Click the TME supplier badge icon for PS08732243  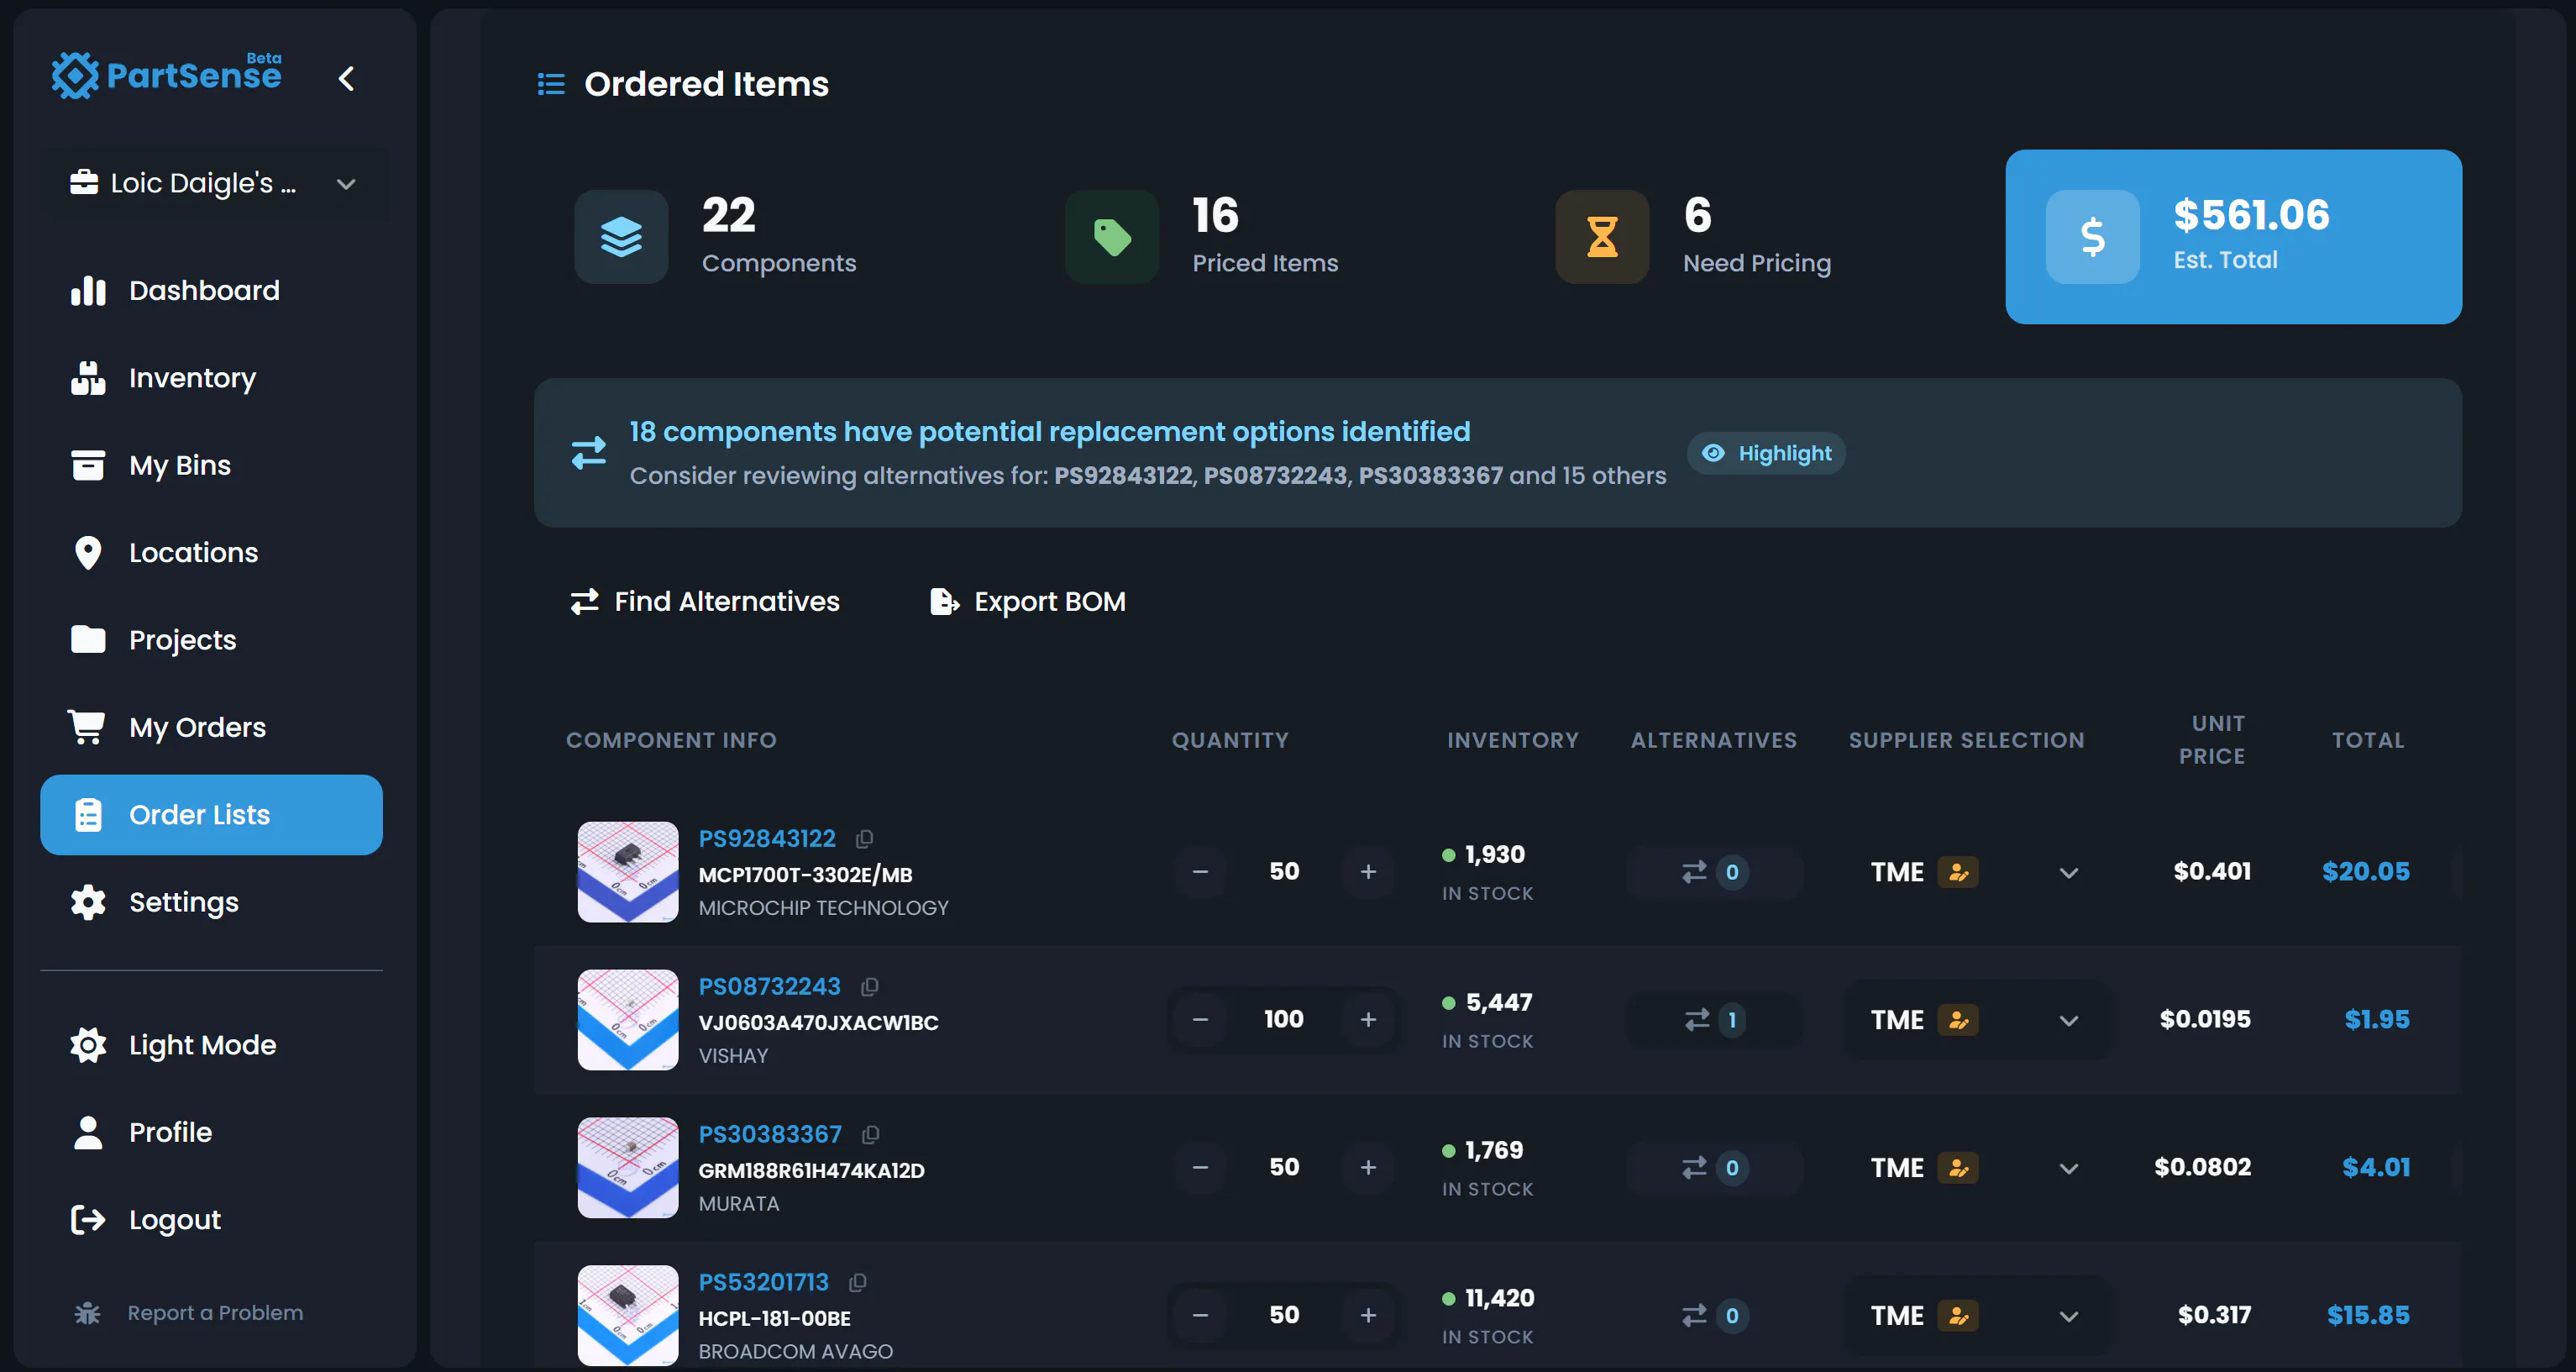[1958, 1020]
